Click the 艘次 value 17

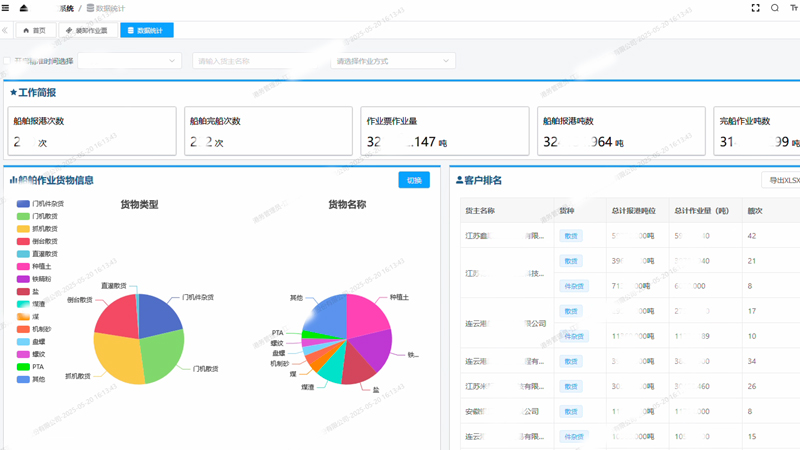point(752,311)
